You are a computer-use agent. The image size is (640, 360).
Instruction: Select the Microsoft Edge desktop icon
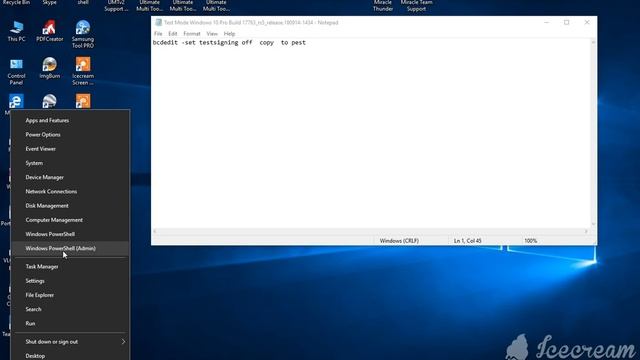[x=16, y=101]
